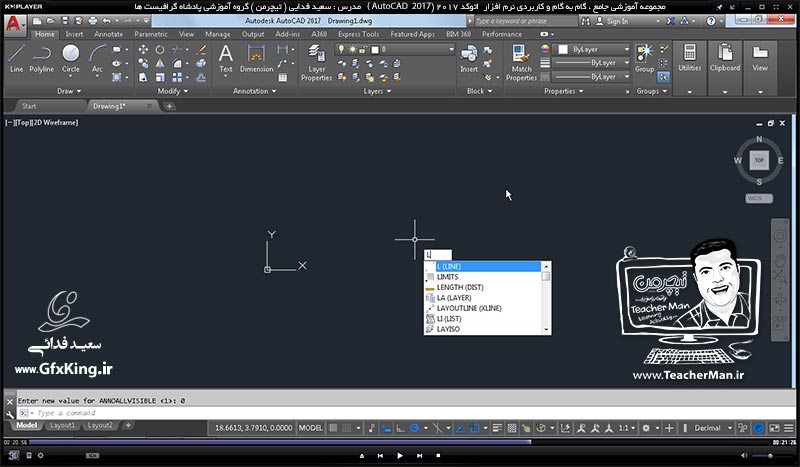Select the Dimension tool
The width and height of the screenshot is (800, 467).
(256, 59)
